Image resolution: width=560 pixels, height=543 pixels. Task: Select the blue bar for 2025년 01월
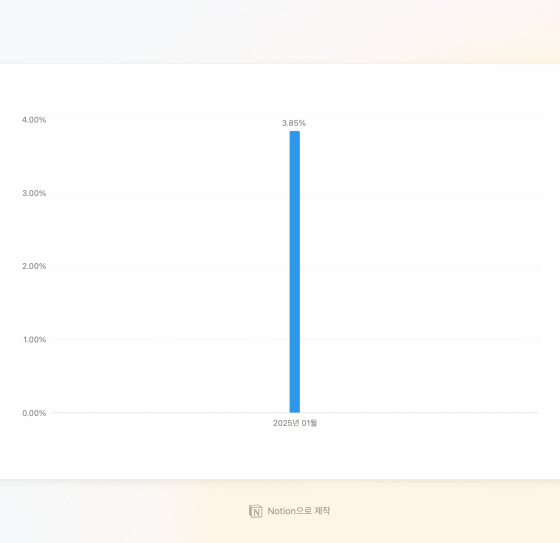(295, 272)
